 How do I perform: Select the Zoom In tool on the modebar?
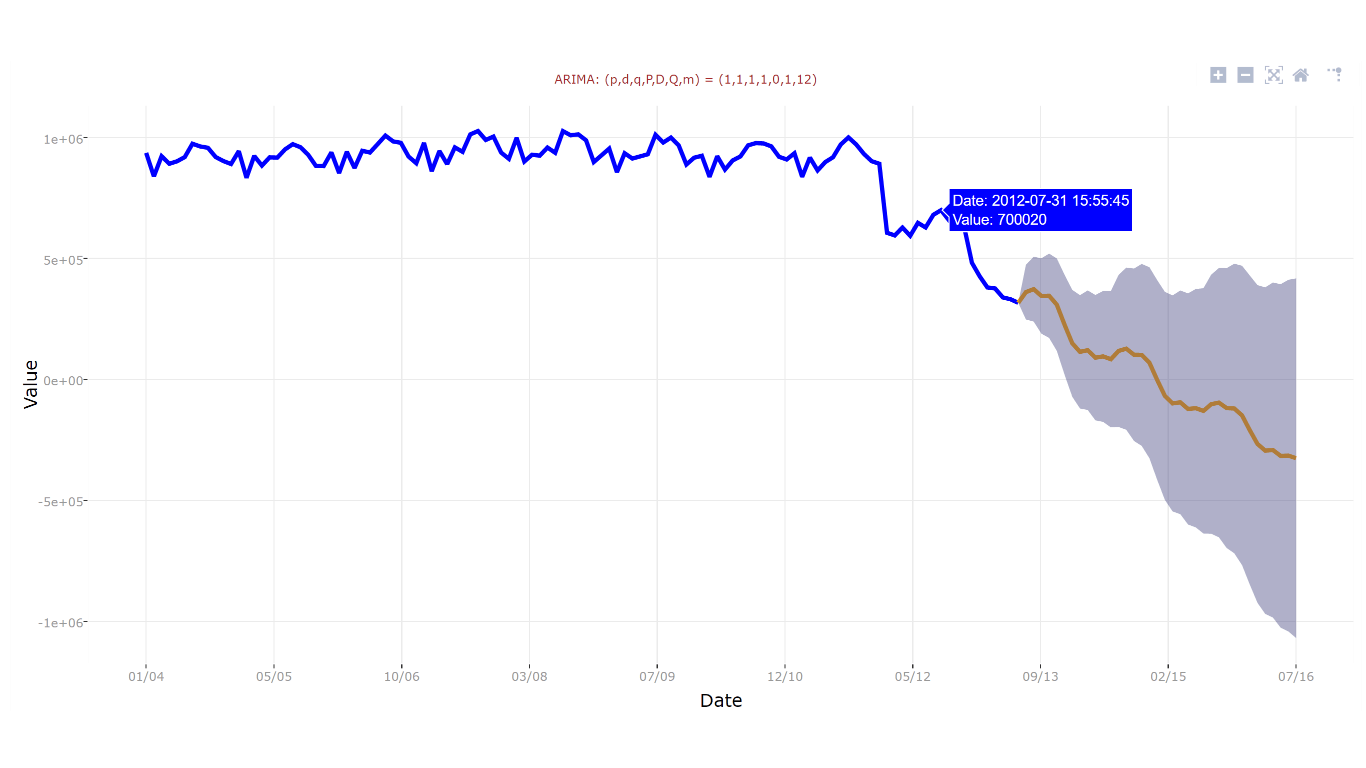pyautogui.click(x=1218, y=74)
